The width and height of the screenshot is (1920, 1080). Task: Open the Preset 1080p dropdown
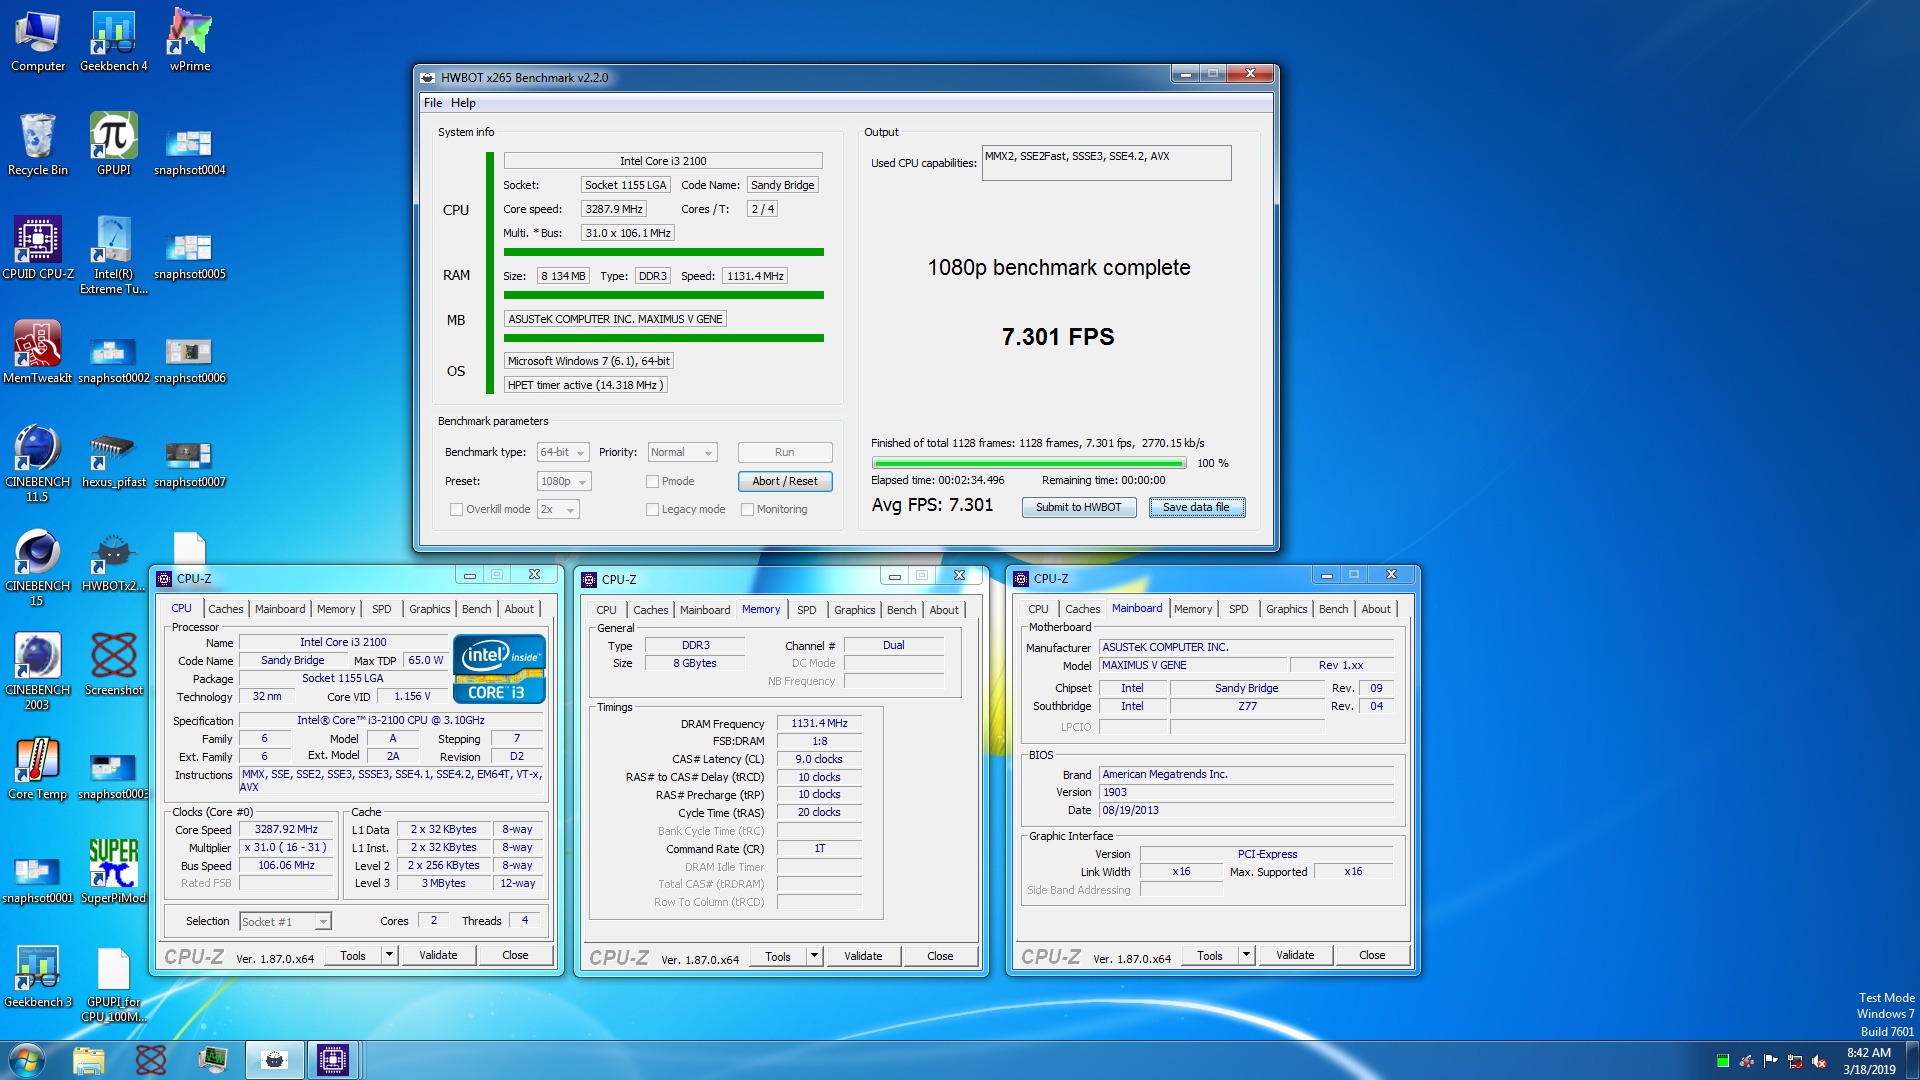(x=564, y=481)
